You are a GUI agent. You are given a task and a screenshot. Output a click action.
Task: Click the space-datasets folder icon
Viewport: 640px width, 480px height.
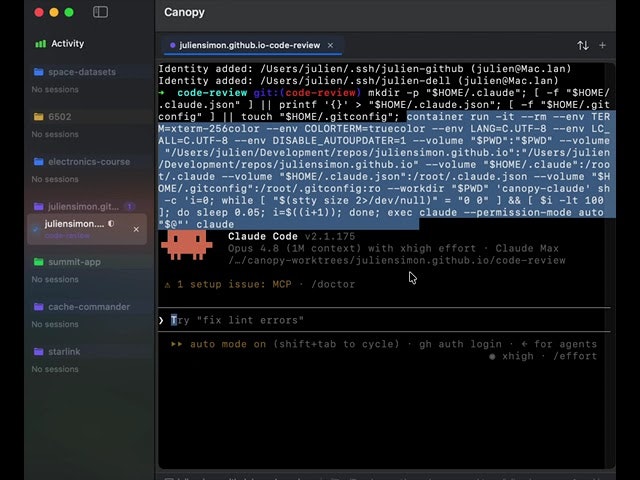[x=39, y=72]
